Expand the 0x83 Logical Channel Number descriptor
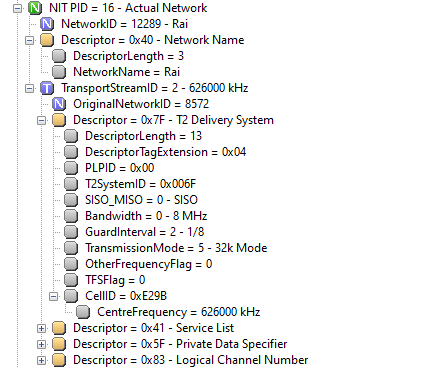The height and width of the screenshot is (368, 423). [41, 360]
